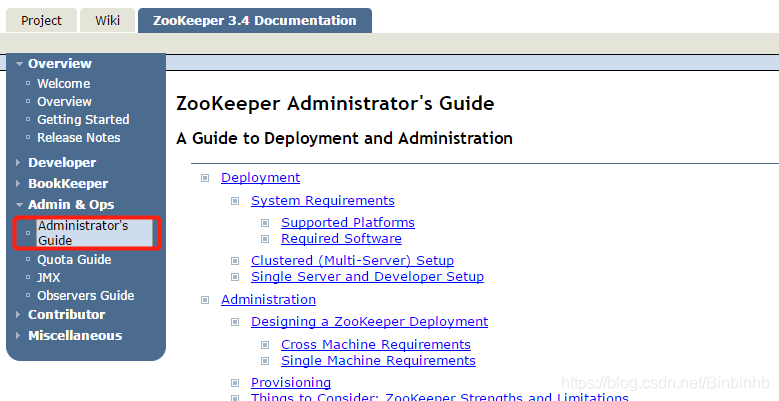Click the bullet icon beside Cross Machine Requirements
The width and height of the screenshot is (779, 401).
[x=265, y=345]
